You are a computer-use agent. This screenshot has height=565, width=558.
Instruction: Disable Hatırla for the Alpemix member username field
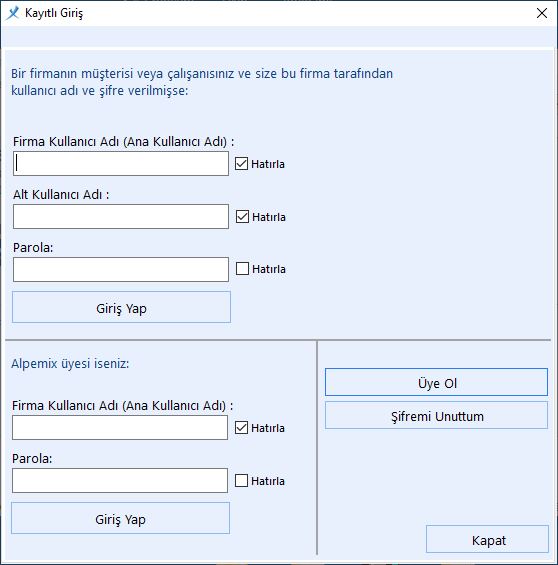pos(241,428)
